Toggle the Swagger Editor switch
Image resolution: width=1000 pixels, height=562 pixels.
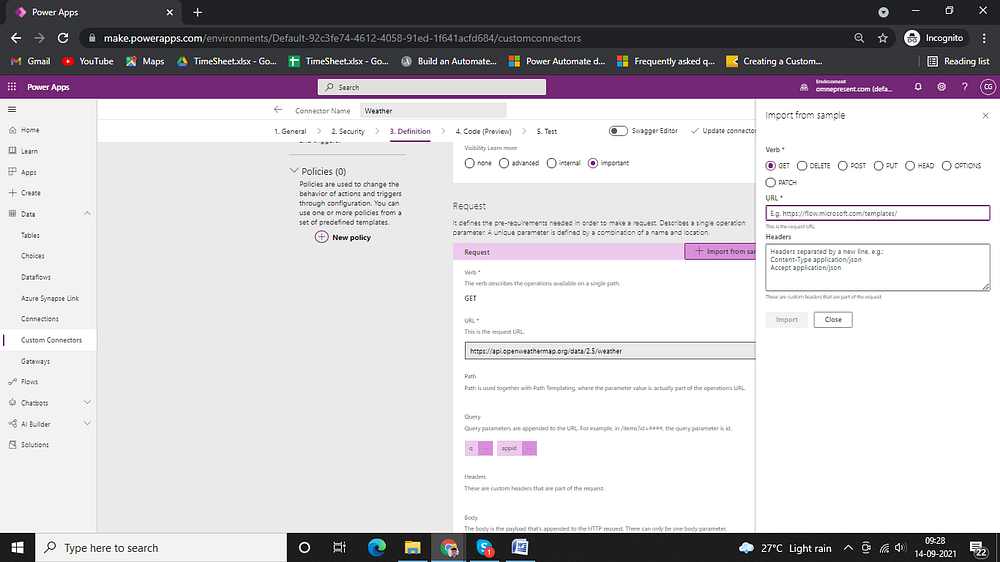point(618,131)
